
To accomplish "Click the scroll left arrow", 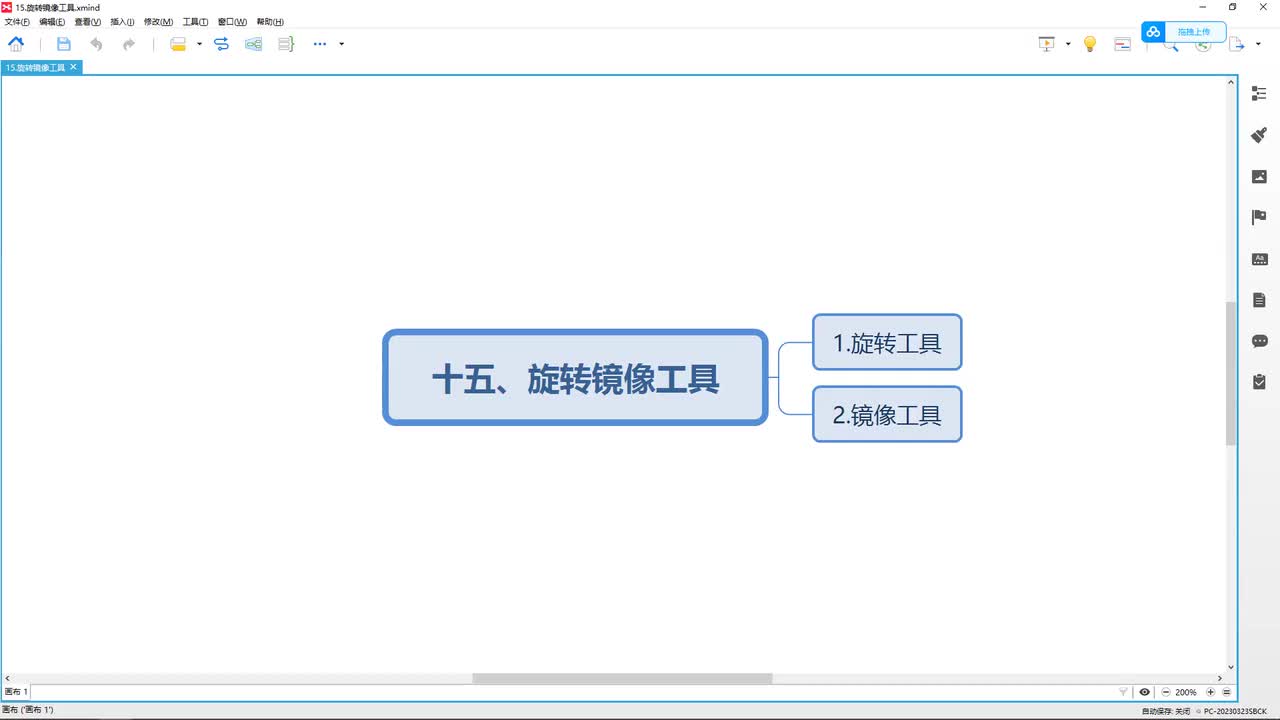I will click(7, 678).
